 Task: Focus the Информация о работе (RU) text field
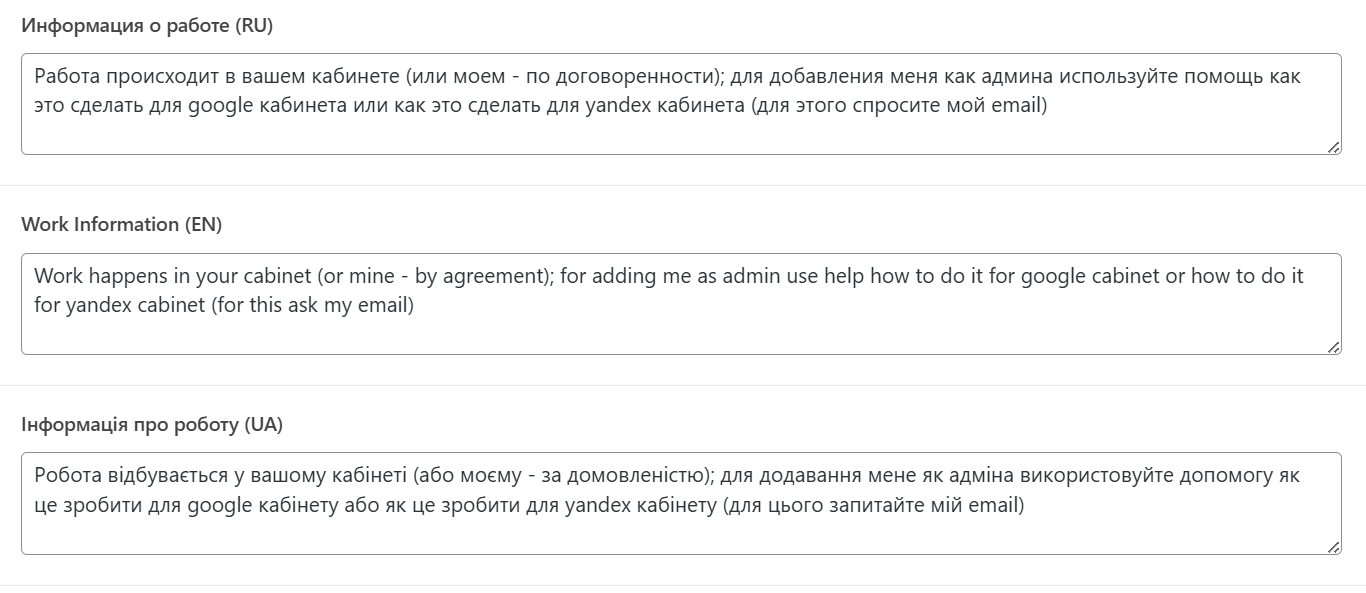tap(680, 135)
